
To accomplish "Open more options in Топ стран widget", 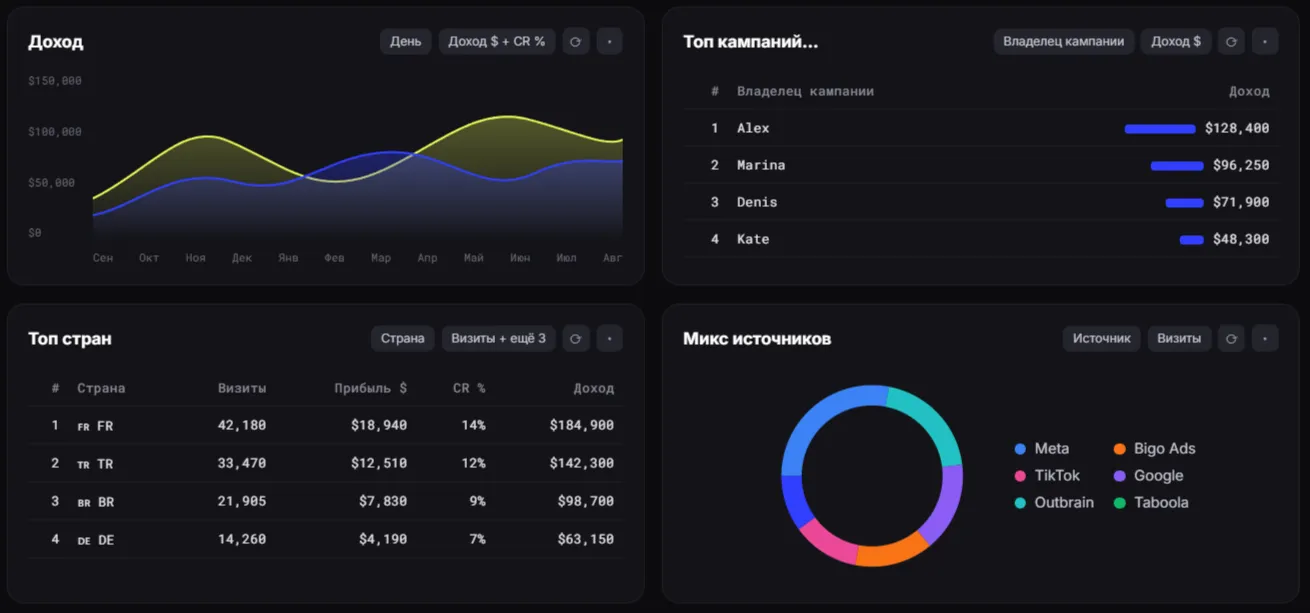I will (609, 338).
